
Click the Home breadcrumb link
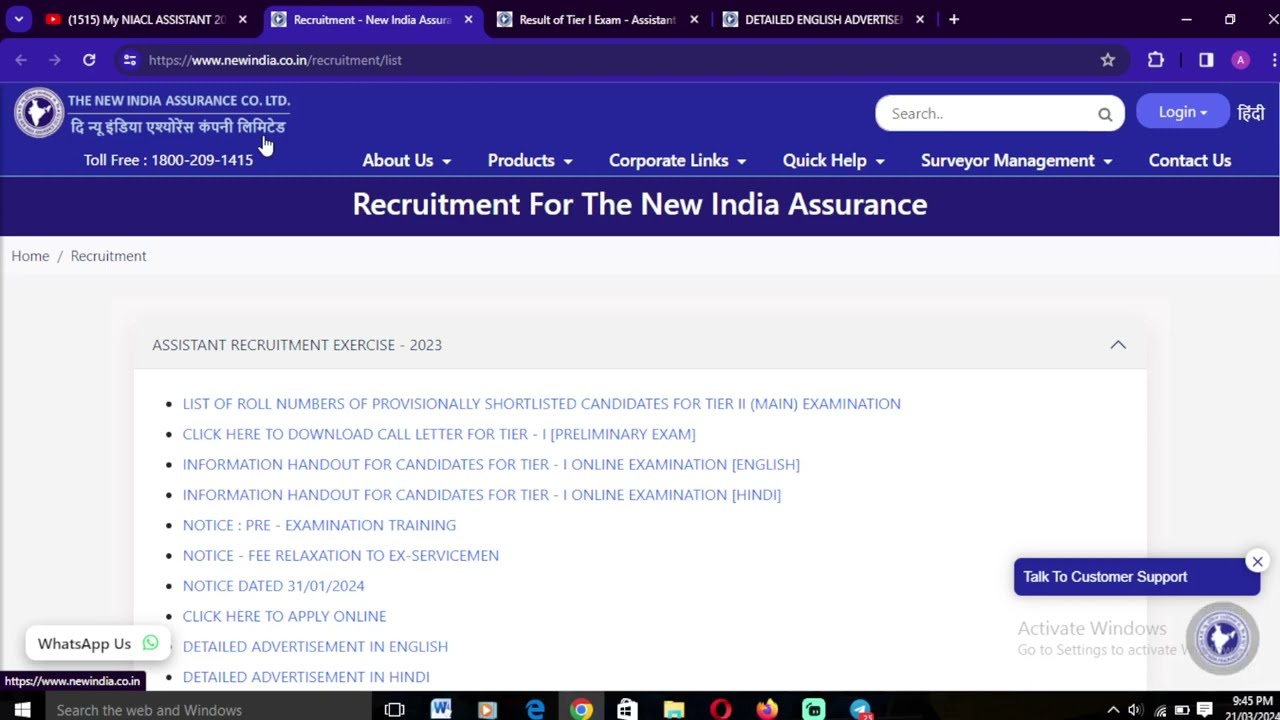pyautogui.click(x=30, y=256)
